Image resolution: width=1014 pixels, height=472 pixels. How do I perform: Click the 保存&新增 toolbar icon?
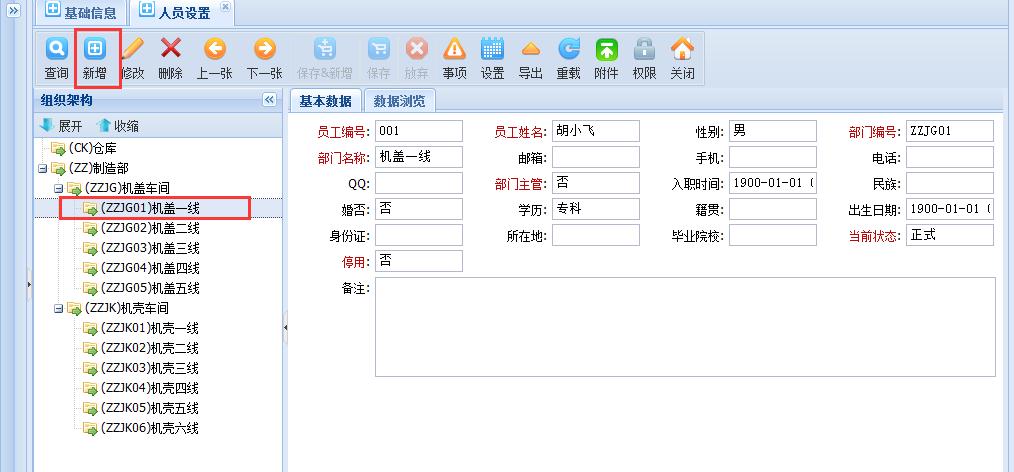point(325,48)
